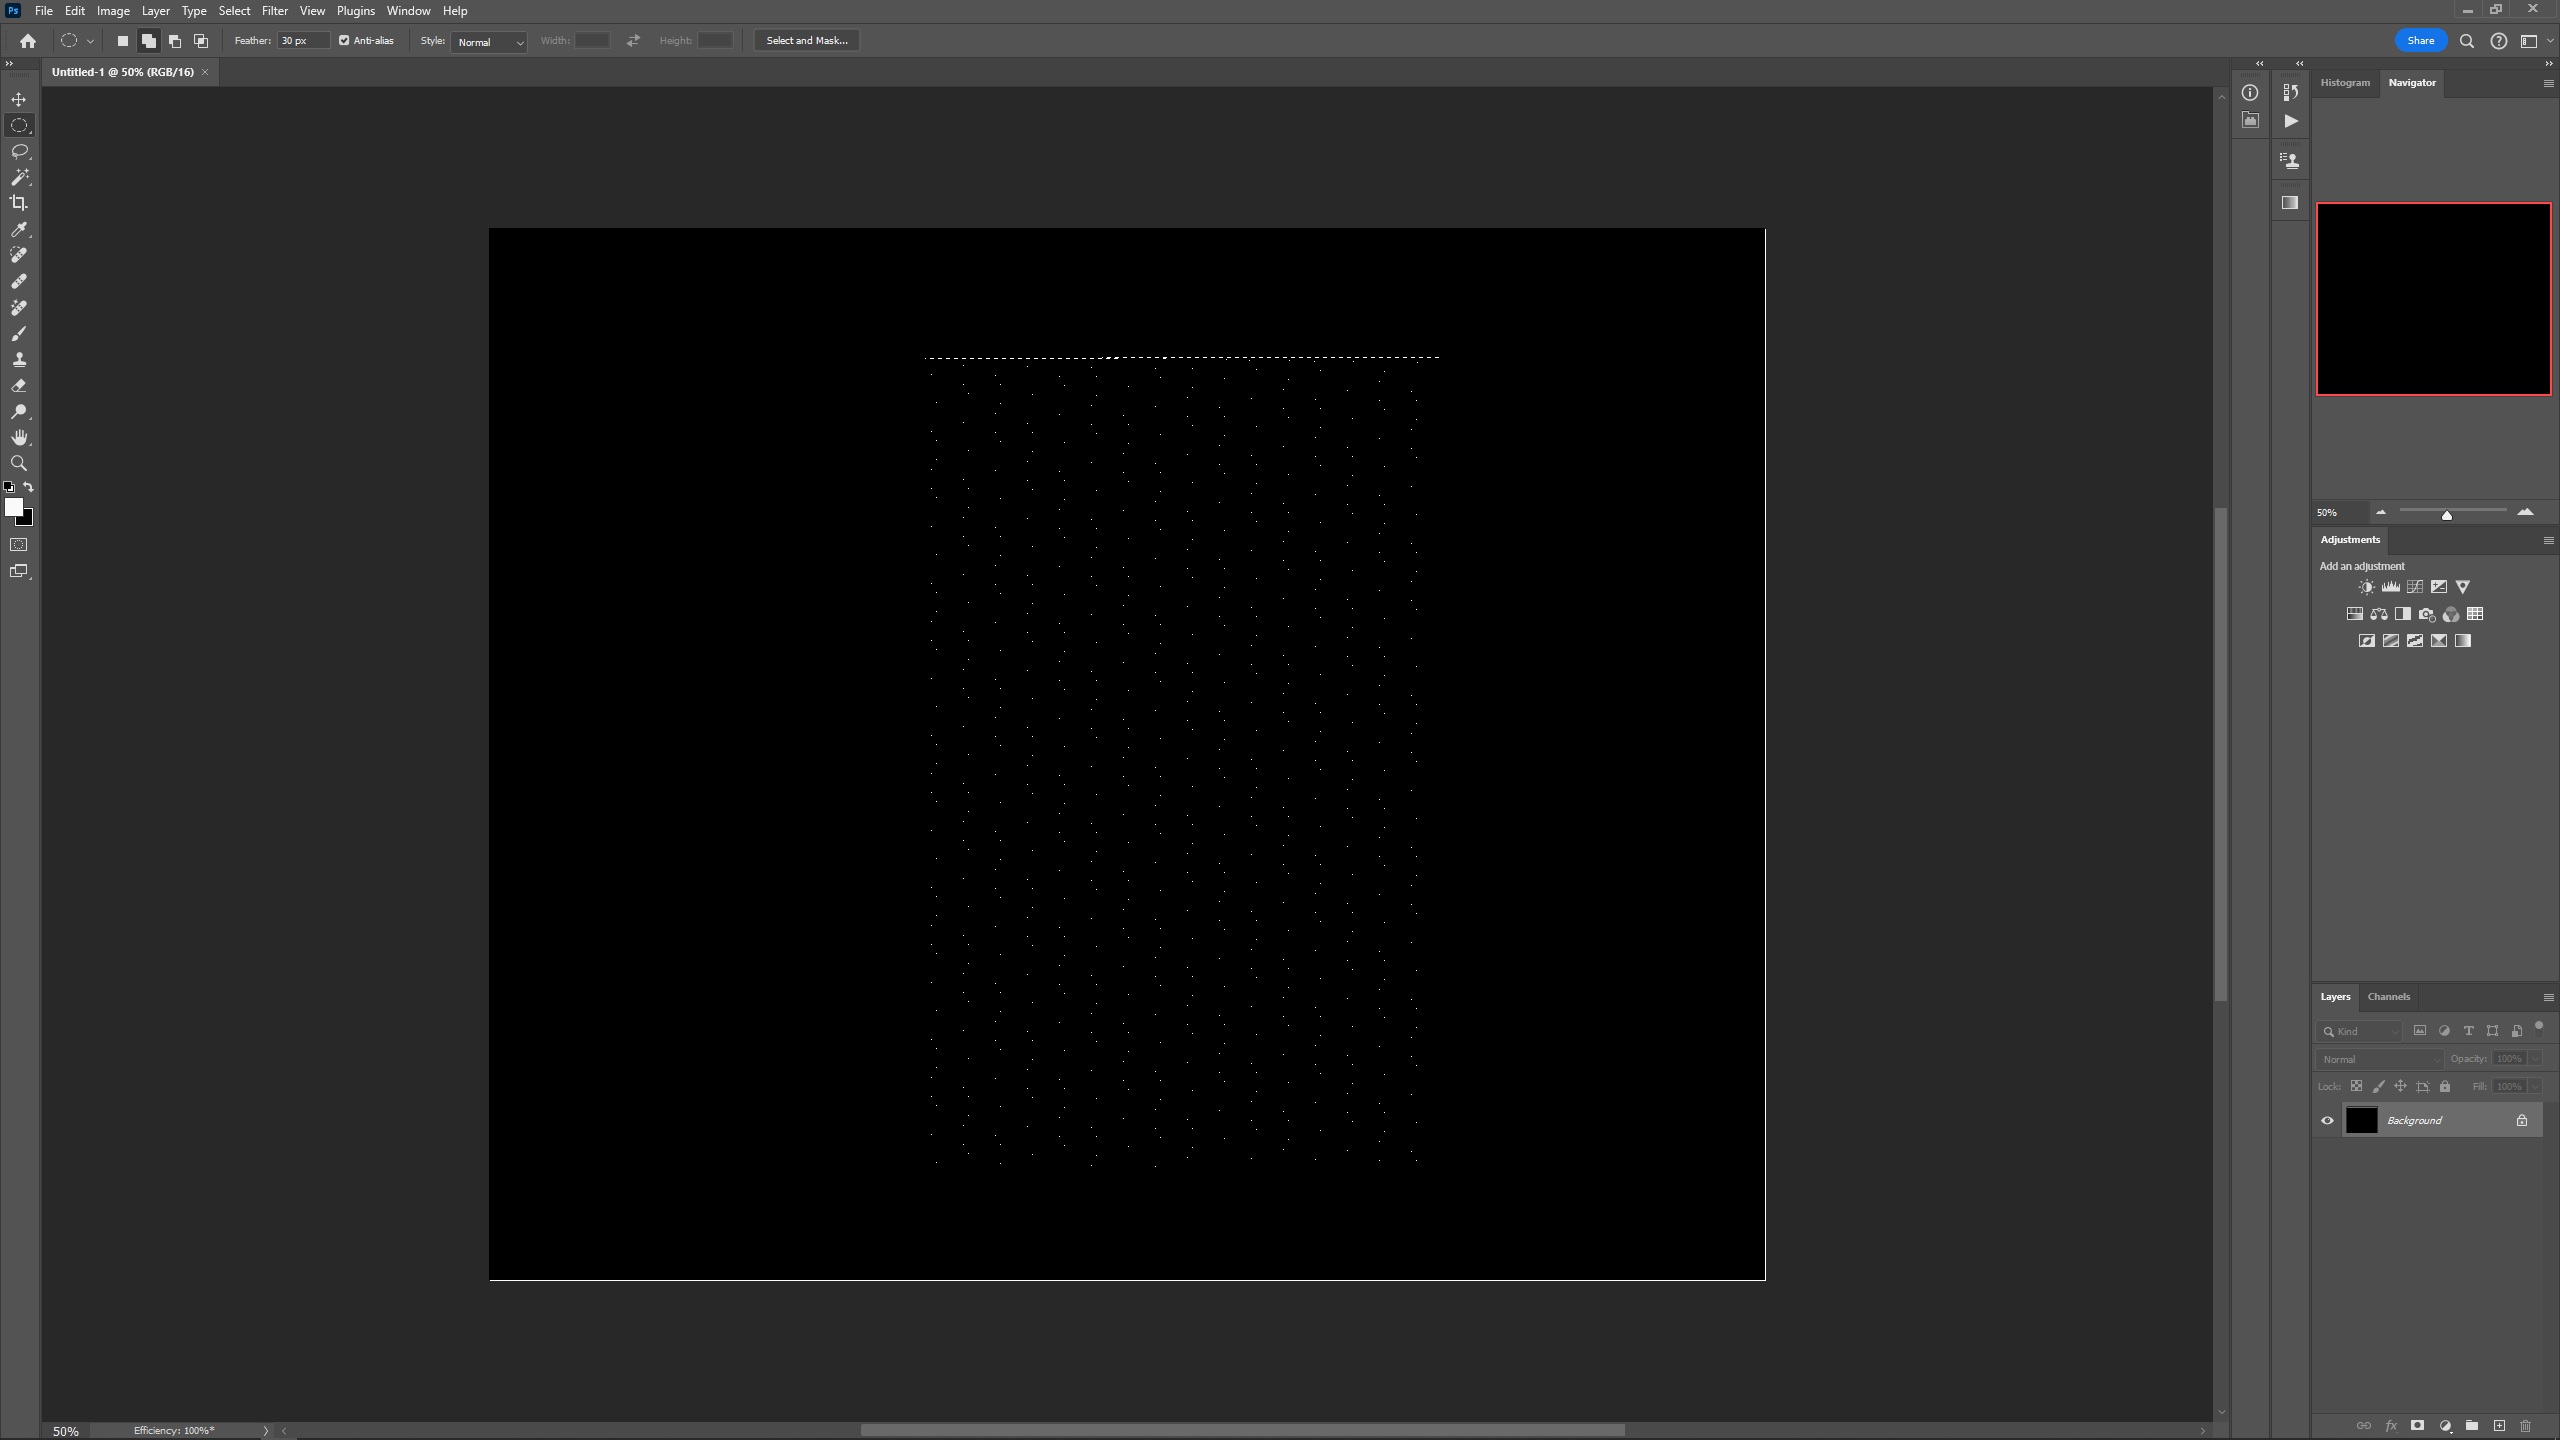Select the Eraser tool
This screenshot has height=1440, width=2560.
19,385
